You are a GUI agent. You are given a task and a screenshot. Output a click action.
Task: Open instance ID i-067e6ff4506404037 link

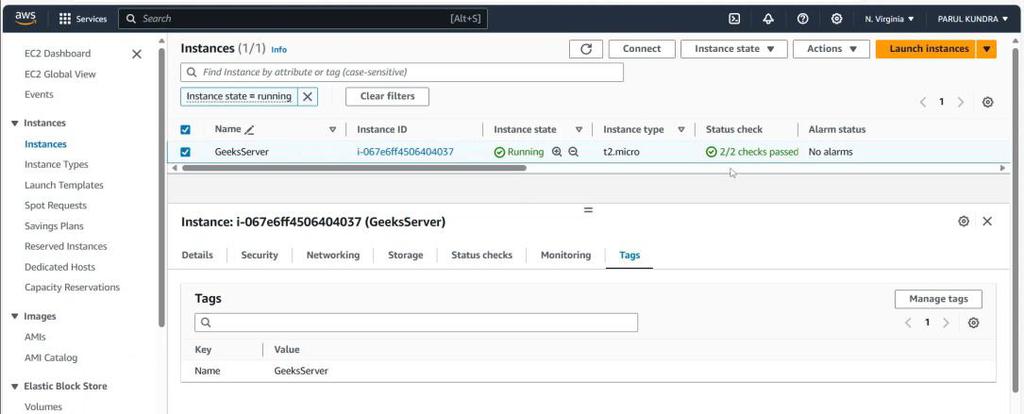coord(405,152)
